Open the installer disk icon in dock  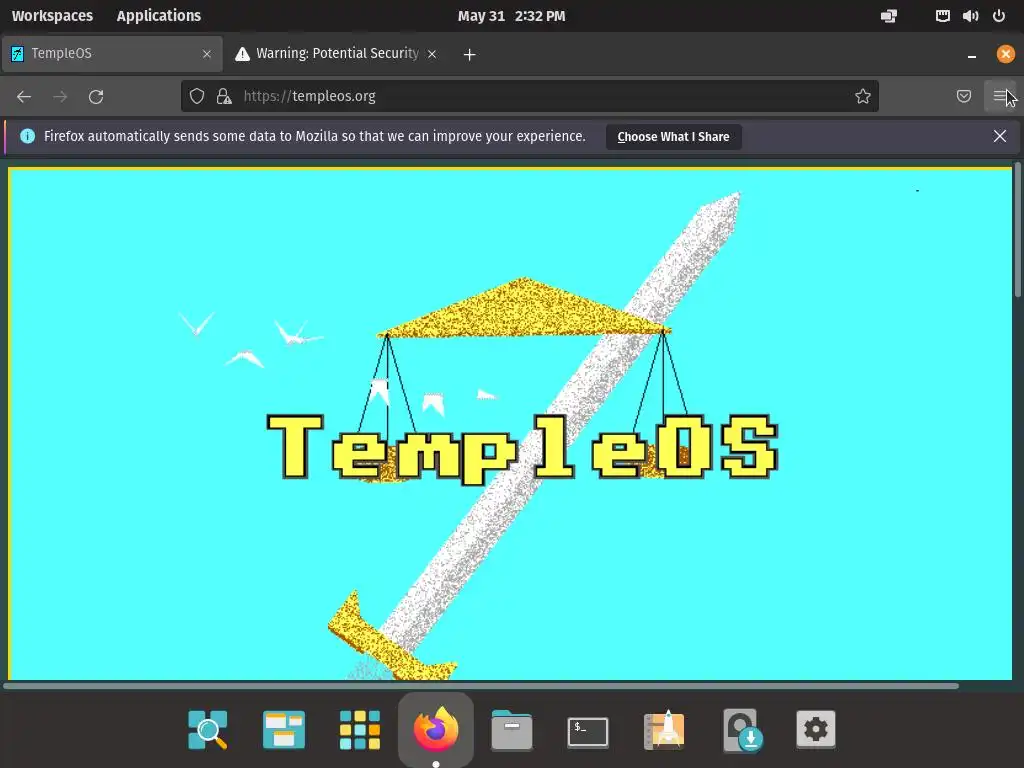point(742,730)
